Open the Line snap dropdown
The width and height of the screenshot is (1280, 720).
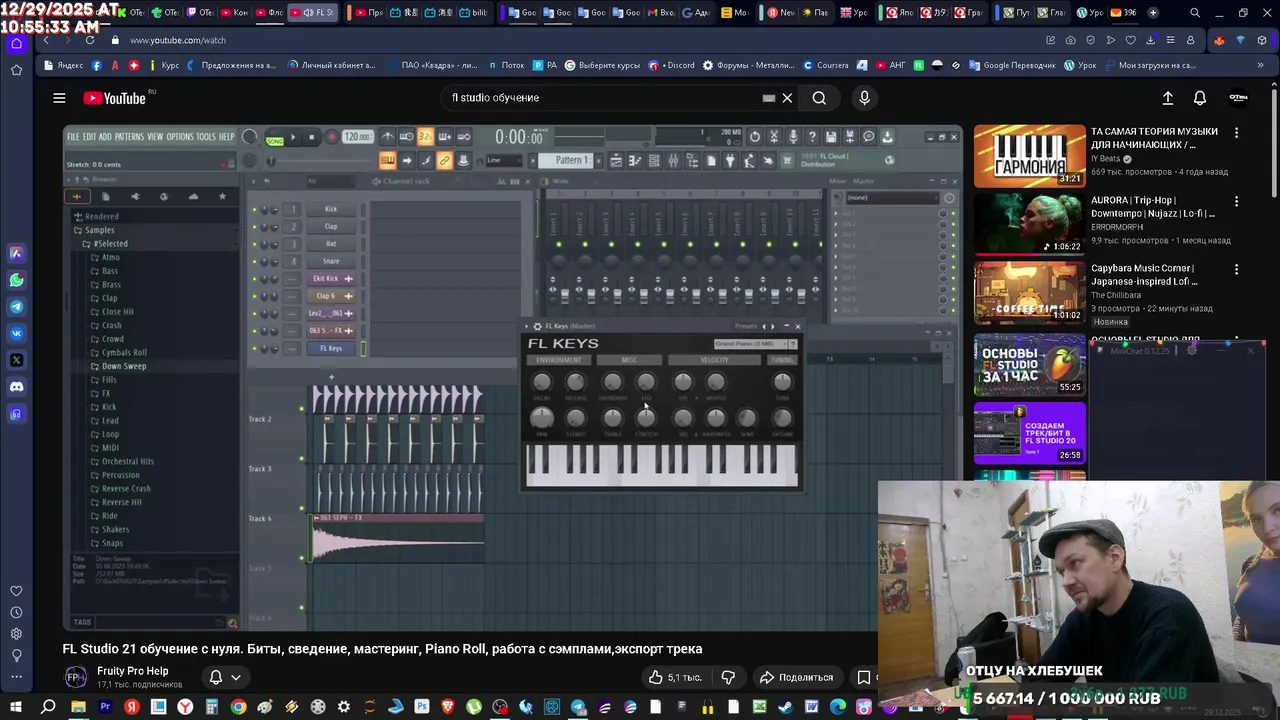[503, 160]
